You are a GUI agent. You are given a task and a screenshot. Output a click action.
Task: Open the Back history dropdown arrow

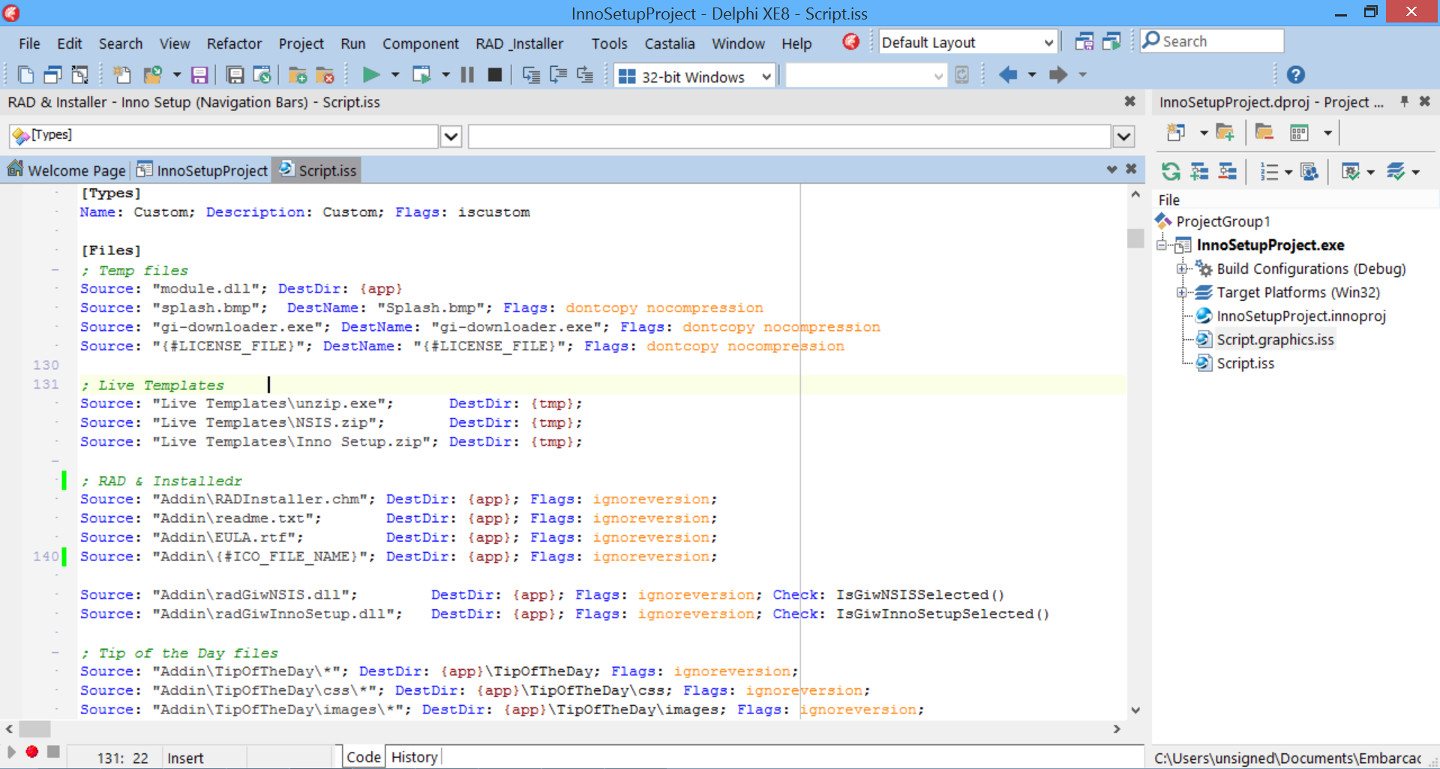pos(1032,75)
